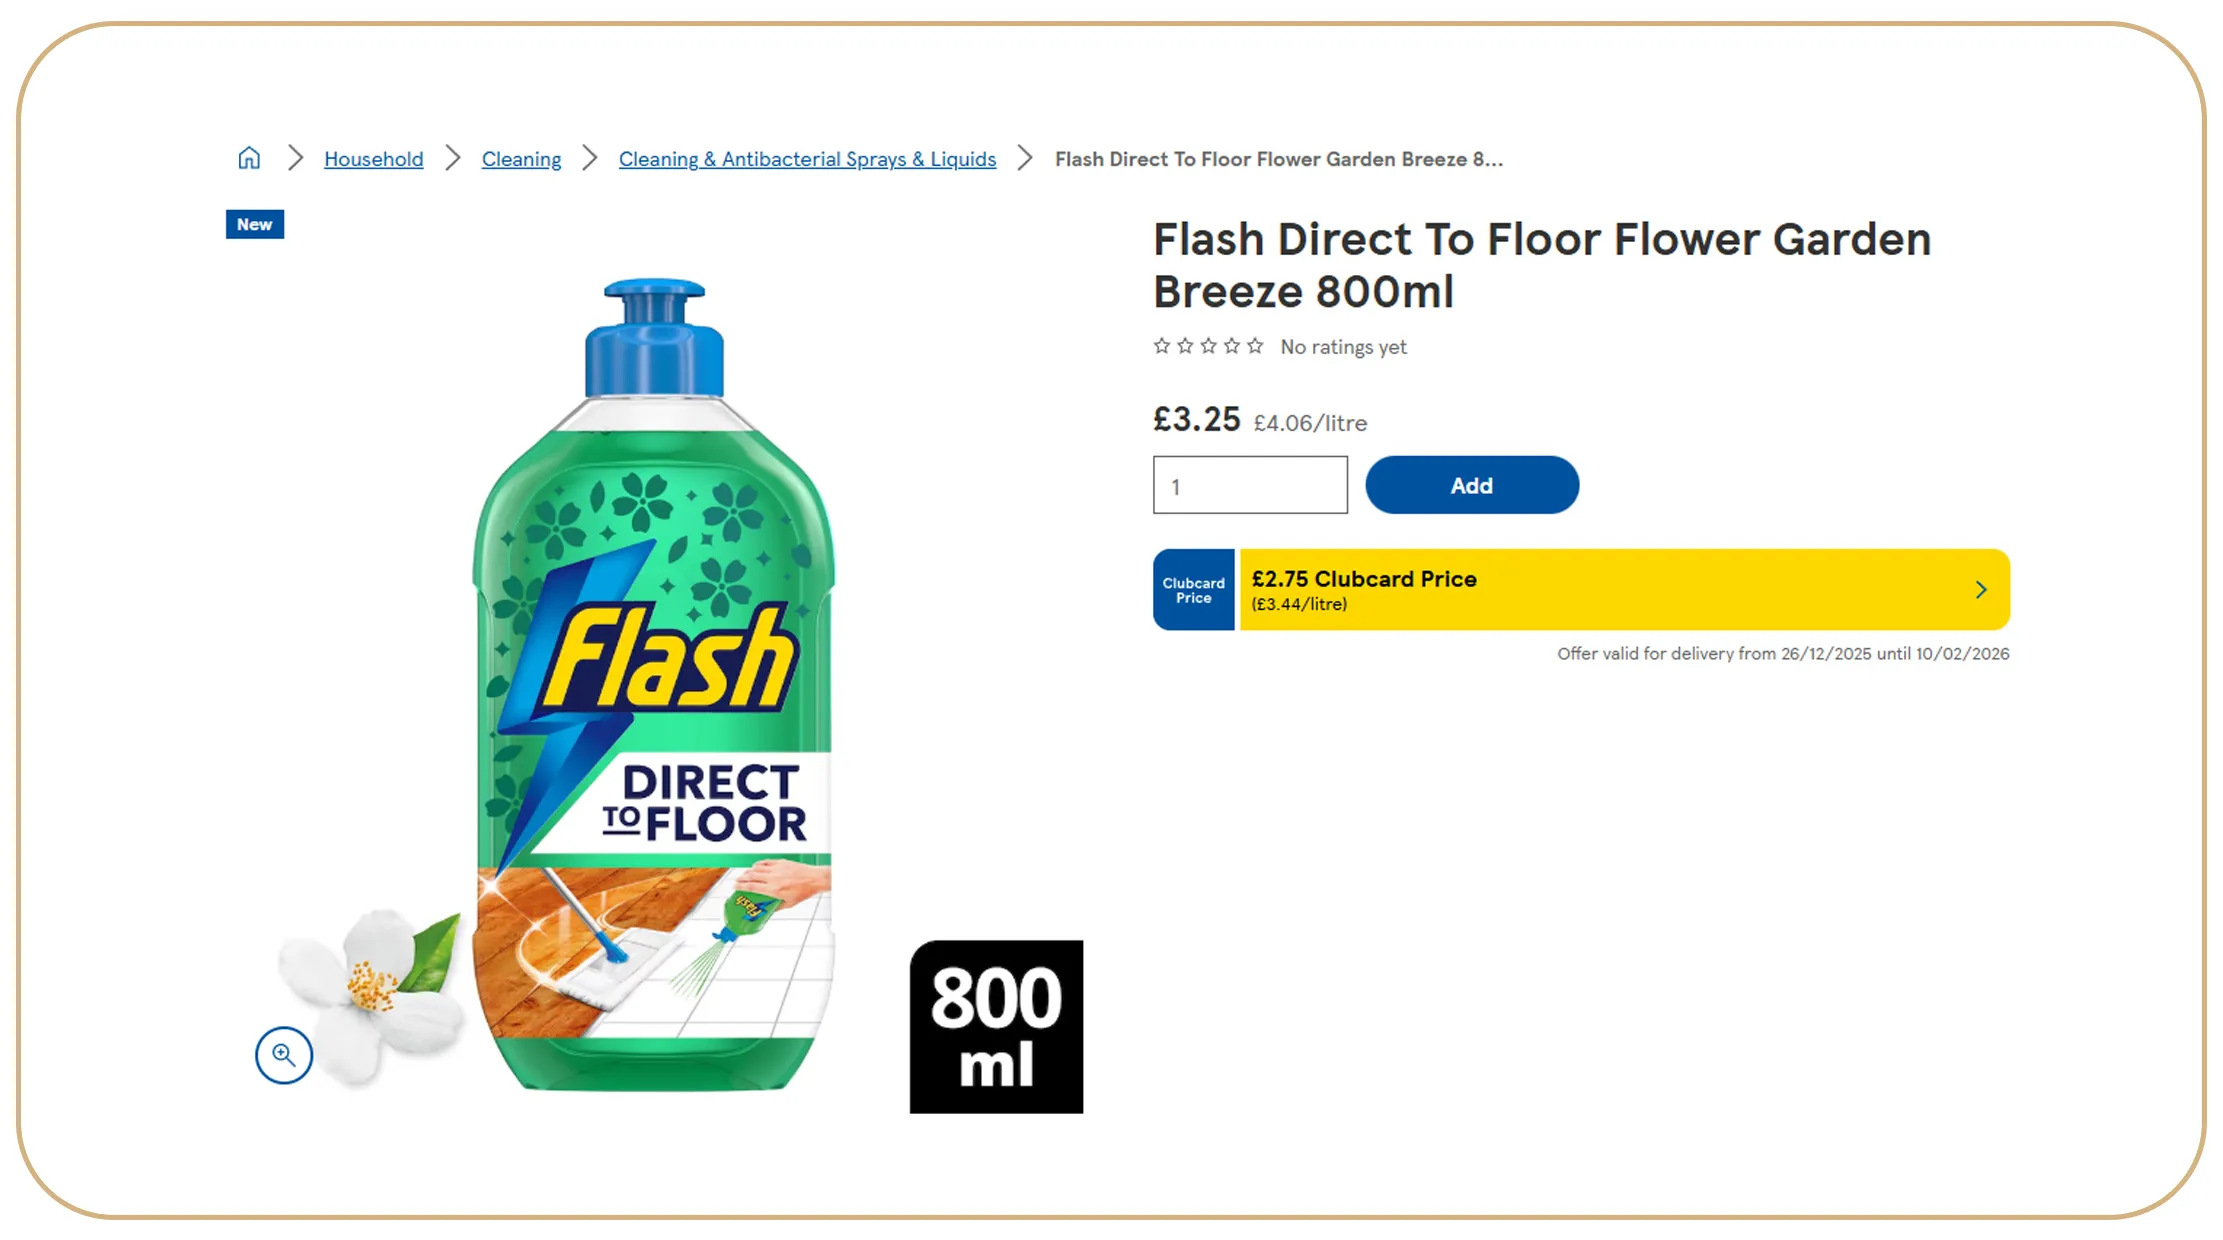The image size is (2223, 1240).
Task: Click the New product badge
Action: pos(254,224)
